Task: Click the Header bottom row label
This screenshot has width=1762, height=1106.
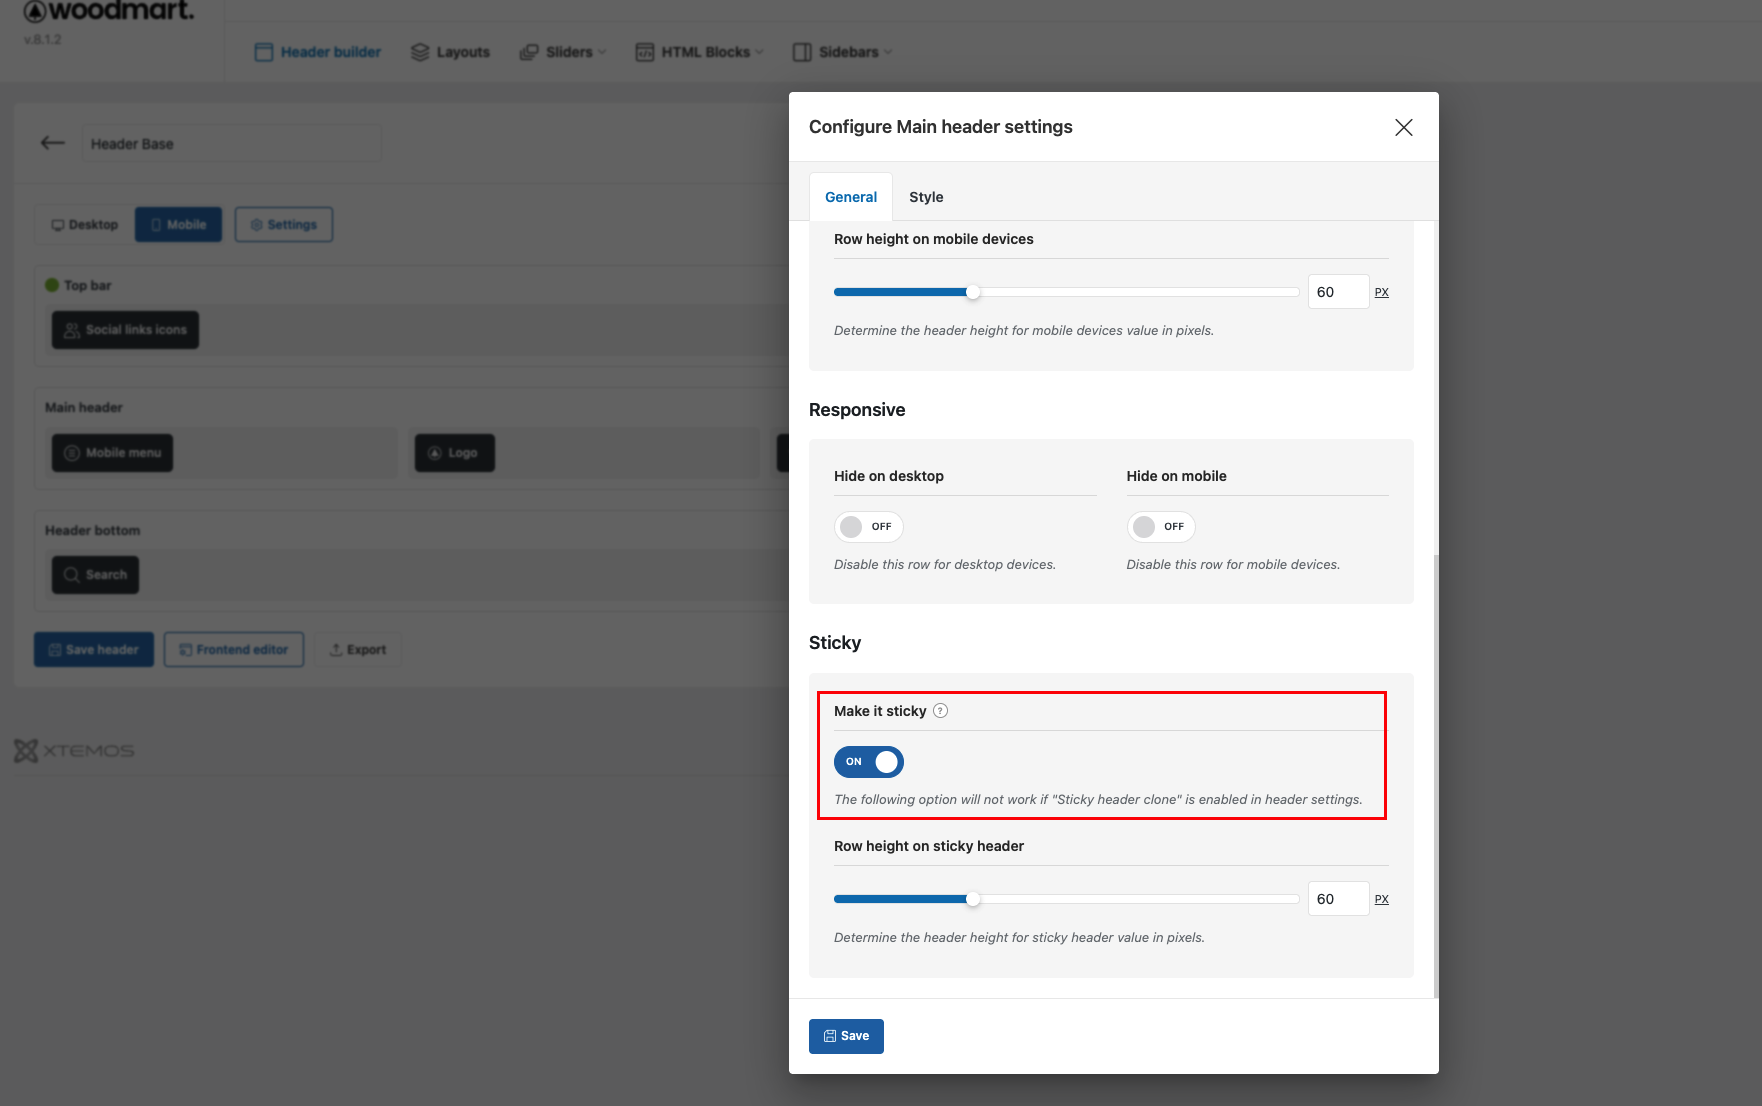Action: click(93, 531)
